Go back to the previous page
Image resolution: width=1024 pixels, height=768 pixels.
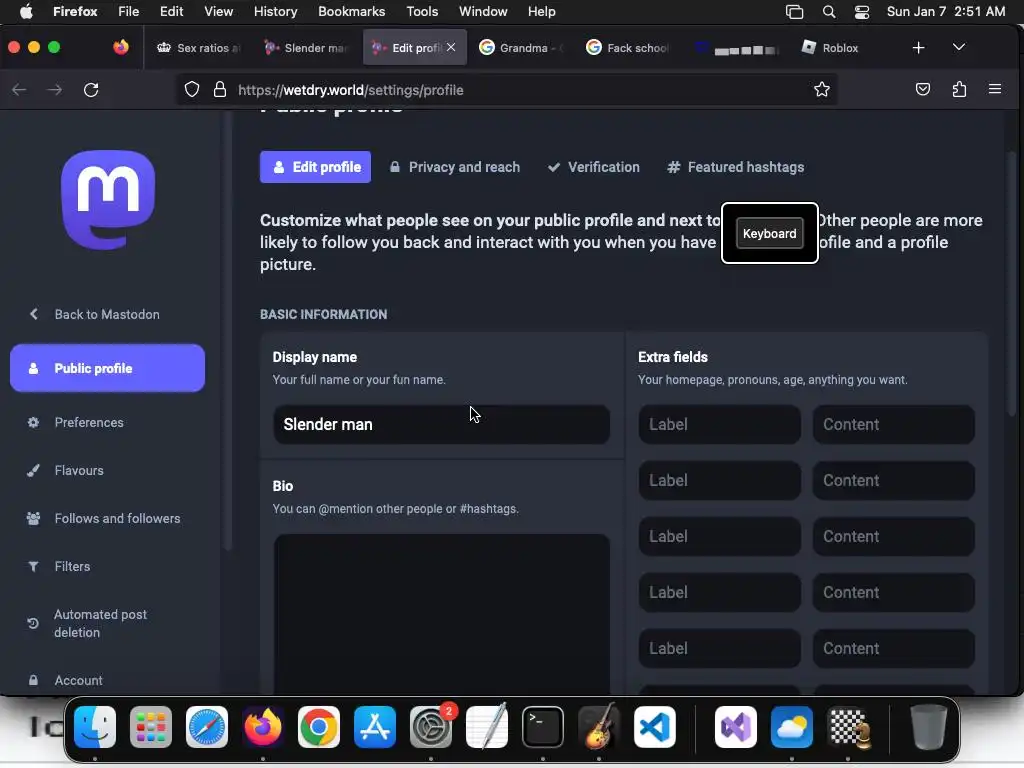click(x=19, y=89)
